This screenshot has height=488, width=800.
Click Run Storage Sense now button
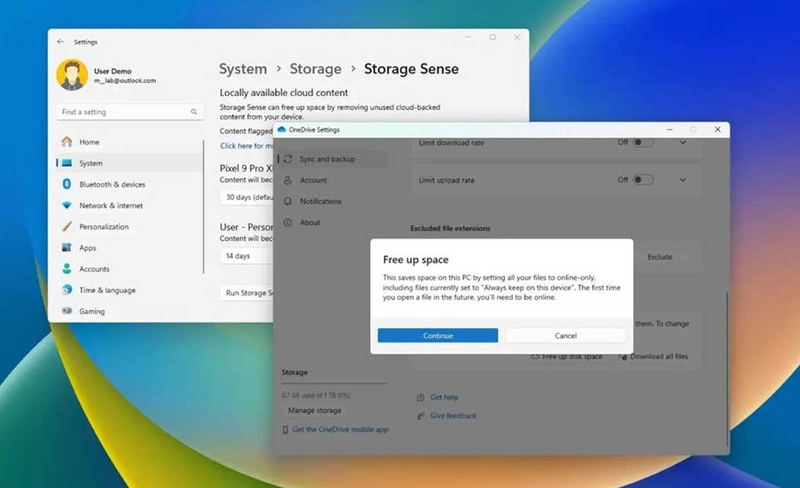pyautogui.click(x=248, y=292)
